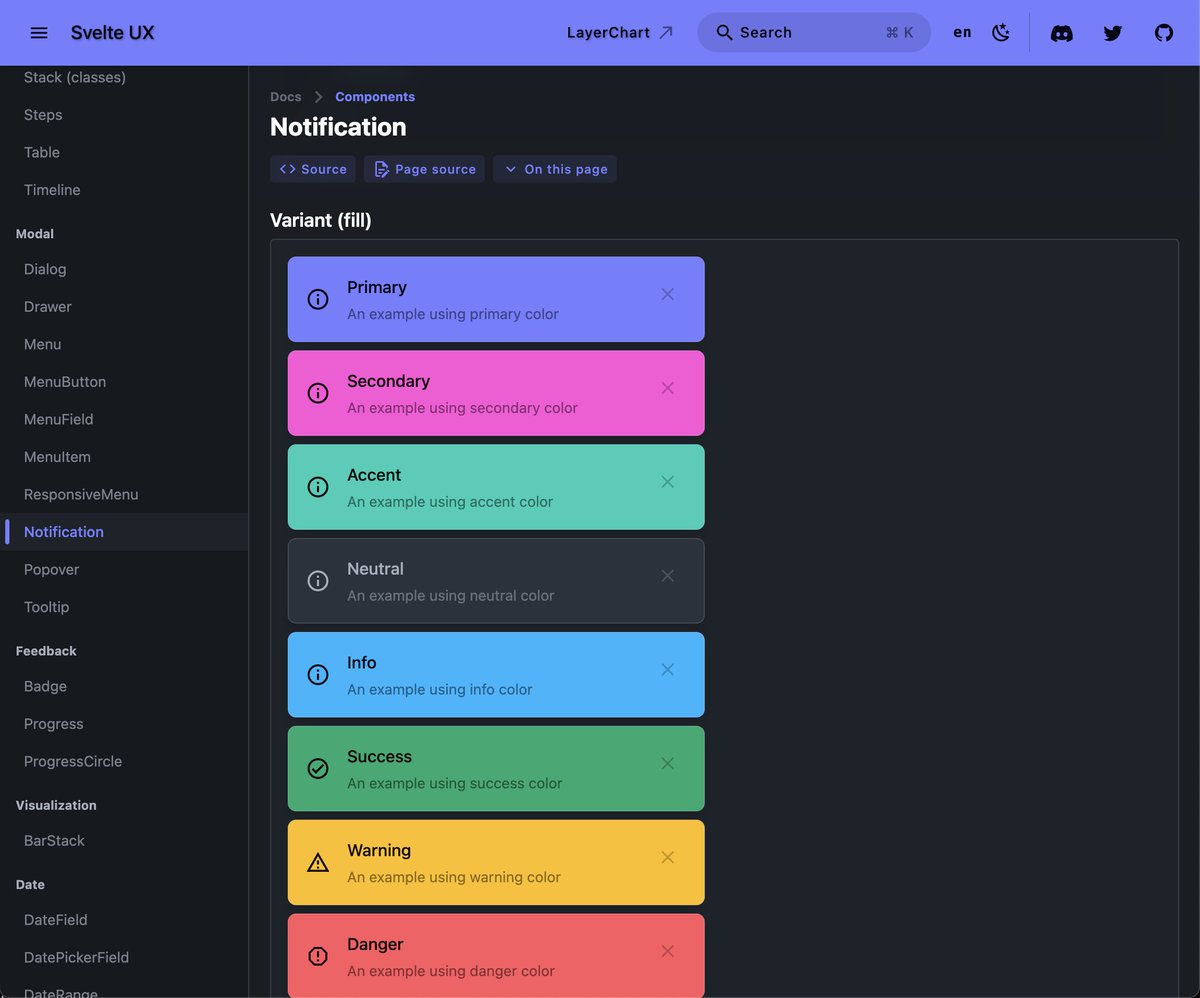Click the checkmark icon on the Success notification
The height and width of the screenshot is (998, 1200).
tap(317, 769)
